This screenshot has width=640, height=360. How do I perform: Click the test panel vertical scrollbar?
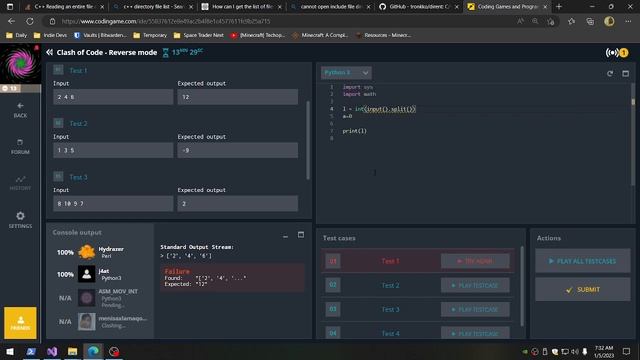308,140
